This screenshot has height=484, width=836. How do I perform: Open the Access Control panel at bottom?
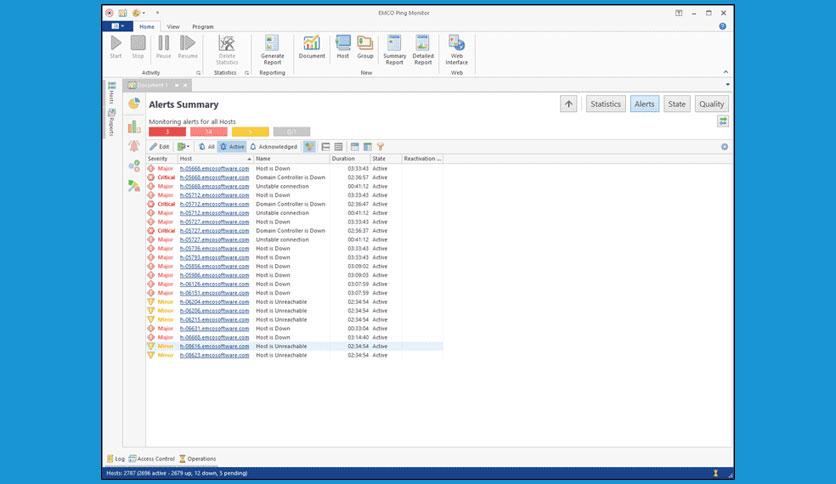pyautogui.click(x=151, y=458)
